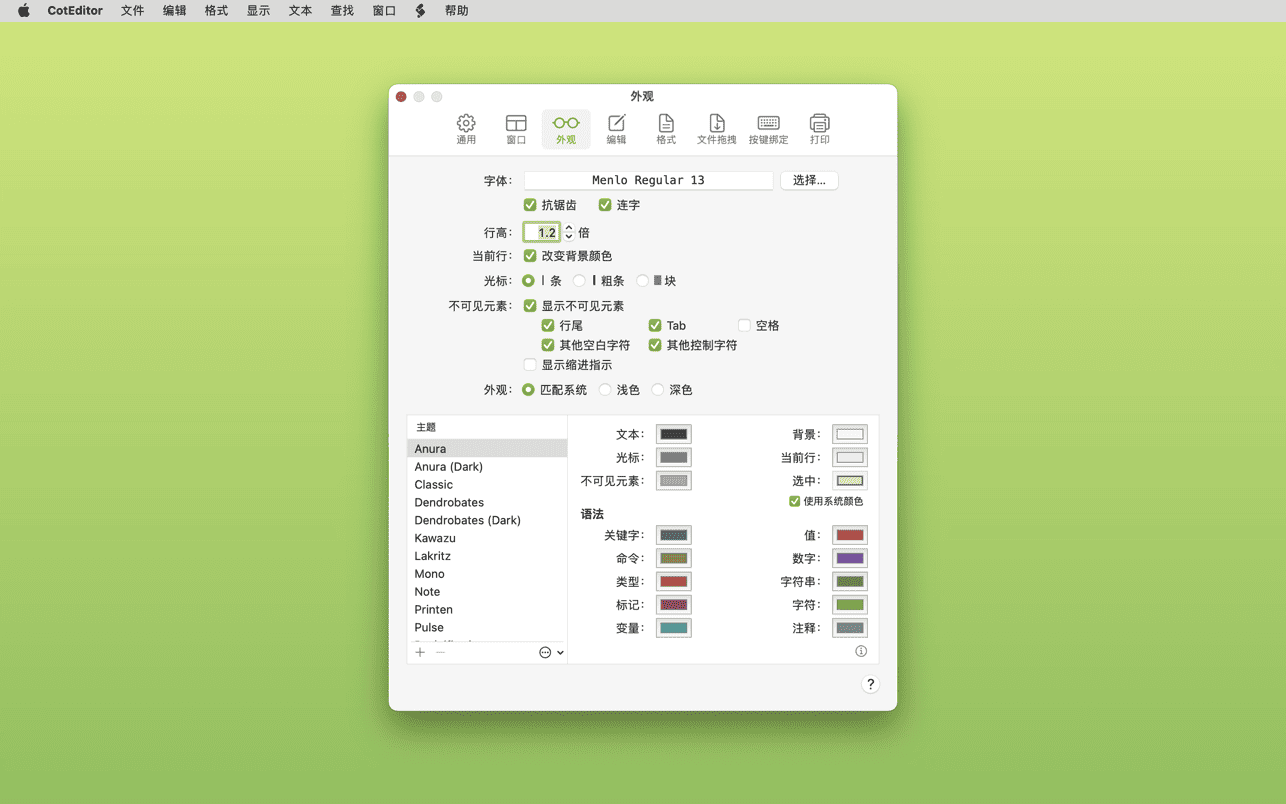The image size is (1286, 804).
Task: Click the help question mark button
Action: click(870, 684)
